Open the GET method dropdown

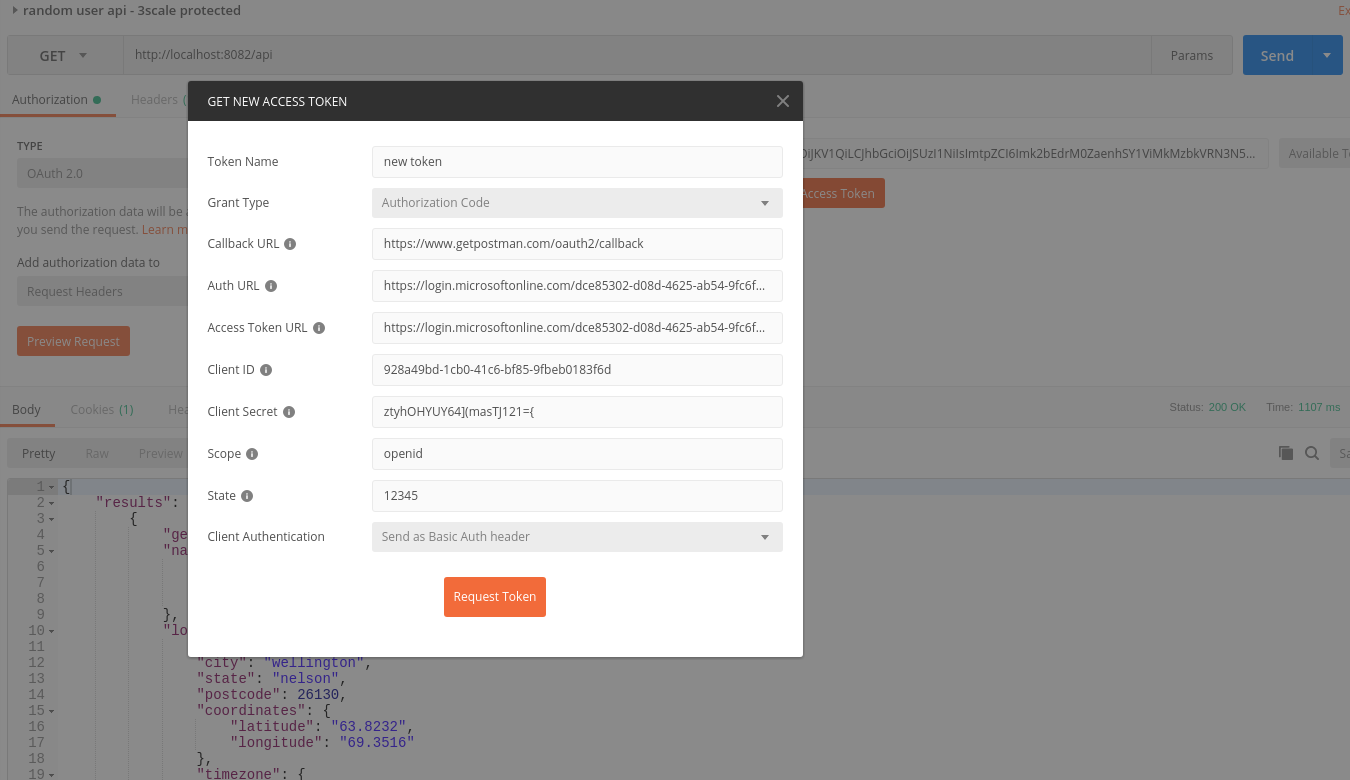point(64,56)
